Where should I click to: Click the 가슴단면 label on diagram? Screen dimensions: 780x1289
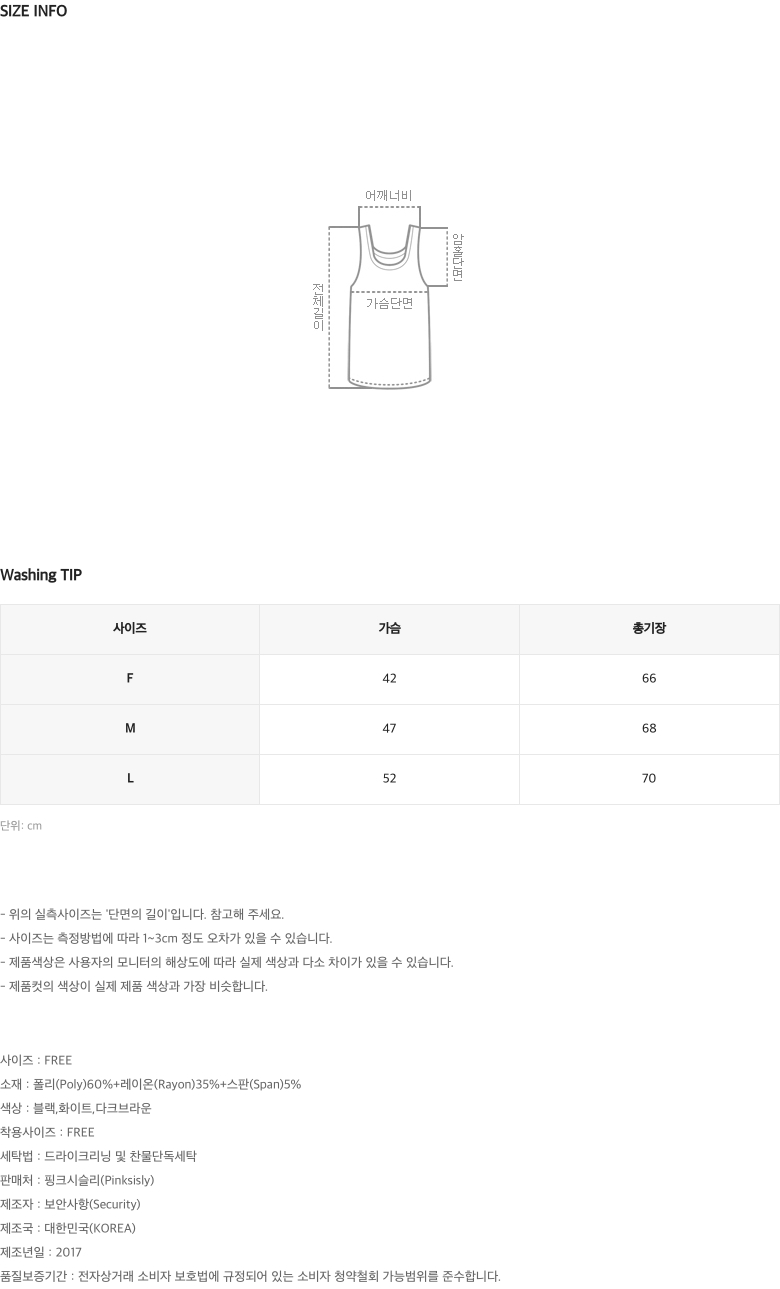(x=389, y=303)
